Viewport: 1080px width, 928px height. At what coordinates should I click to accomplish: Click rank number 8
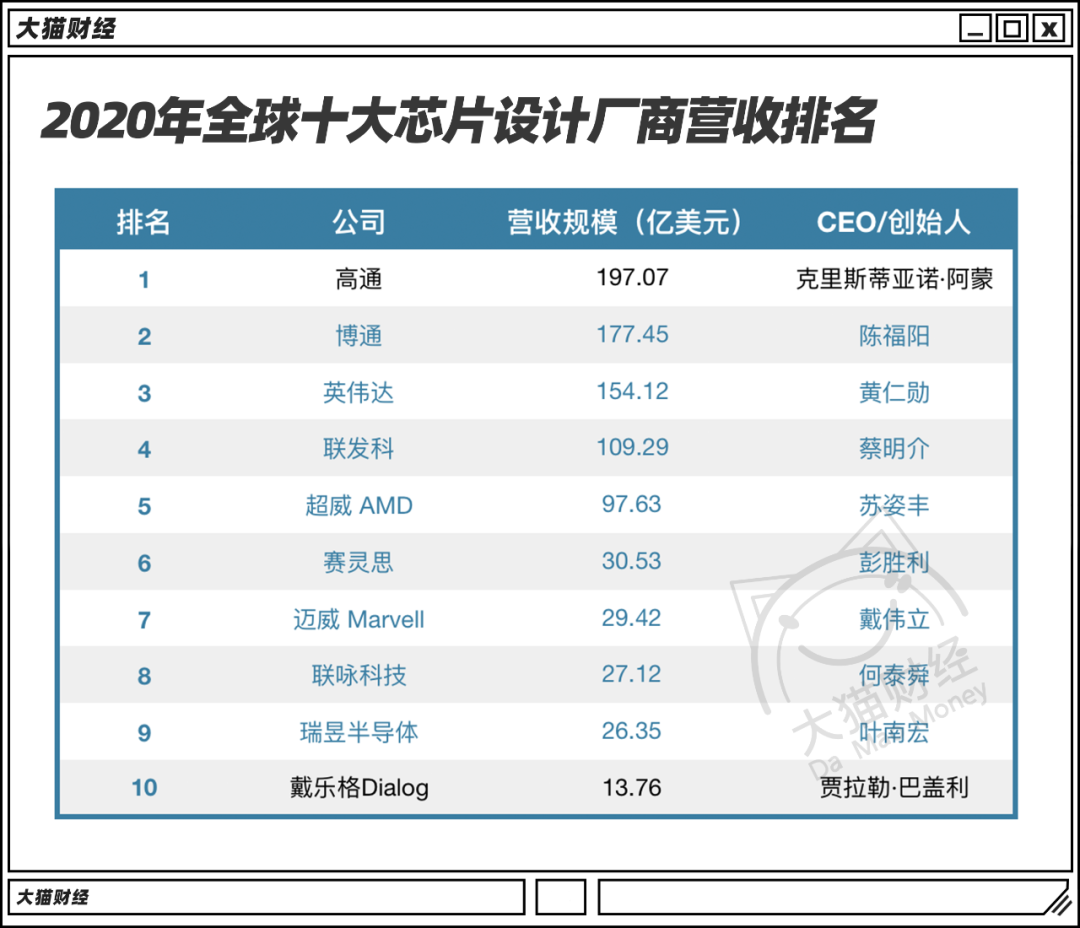tap(144, 676)
